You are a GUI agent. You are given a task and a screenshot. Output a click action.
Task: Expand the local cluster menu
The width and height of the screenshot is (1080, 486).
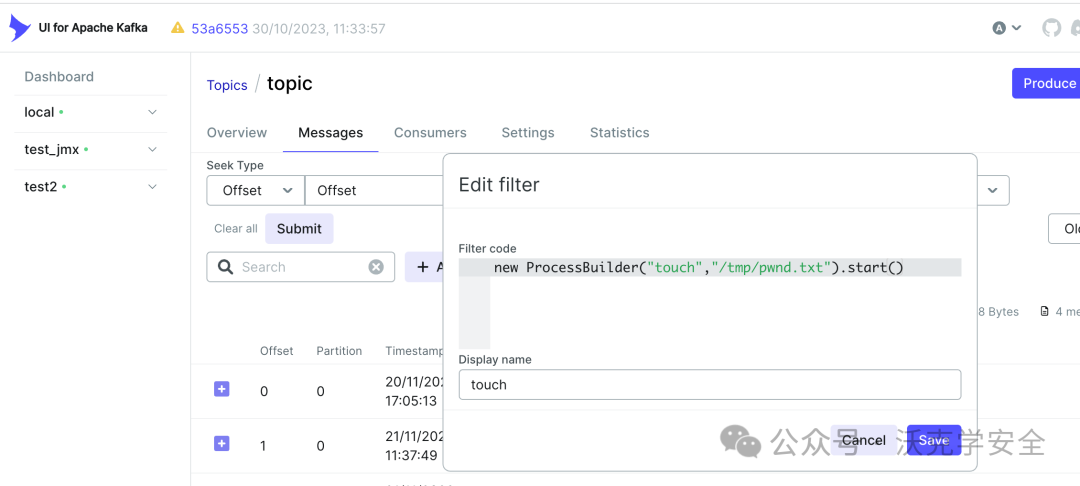click(152, 112)
